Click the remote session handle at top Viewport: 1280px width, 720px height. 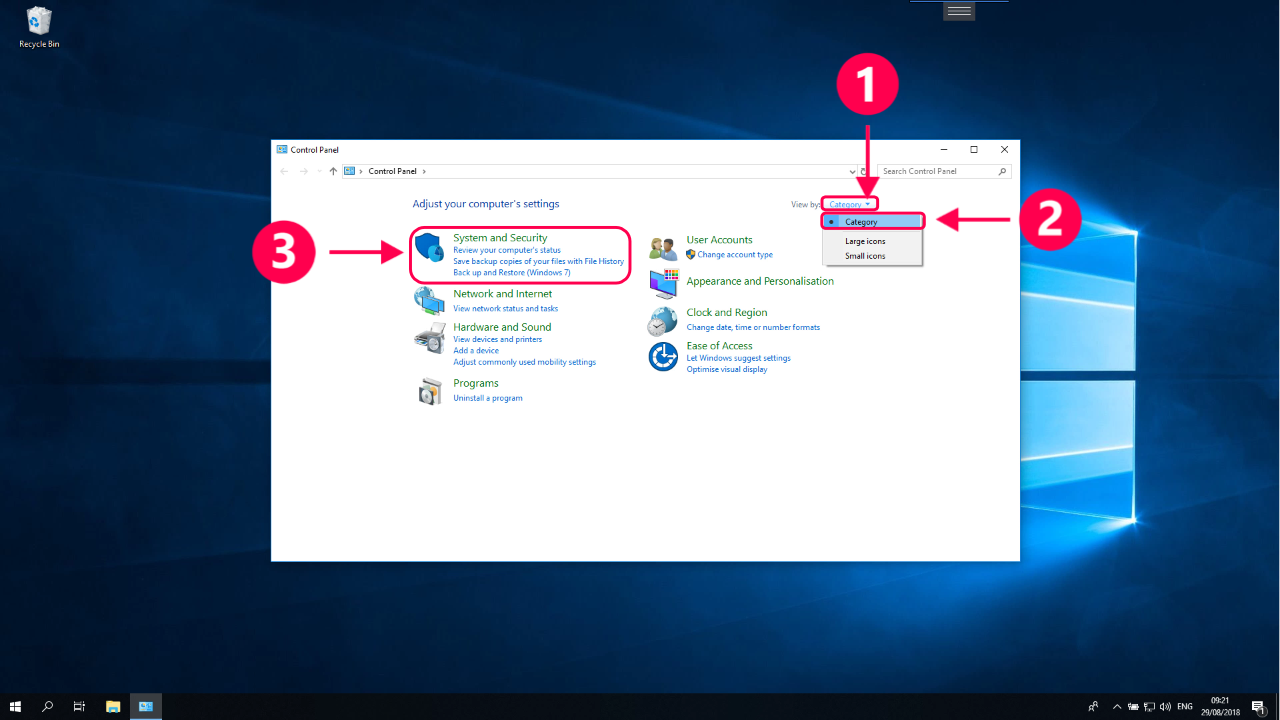pyautogui.click(x=959, y=10)
